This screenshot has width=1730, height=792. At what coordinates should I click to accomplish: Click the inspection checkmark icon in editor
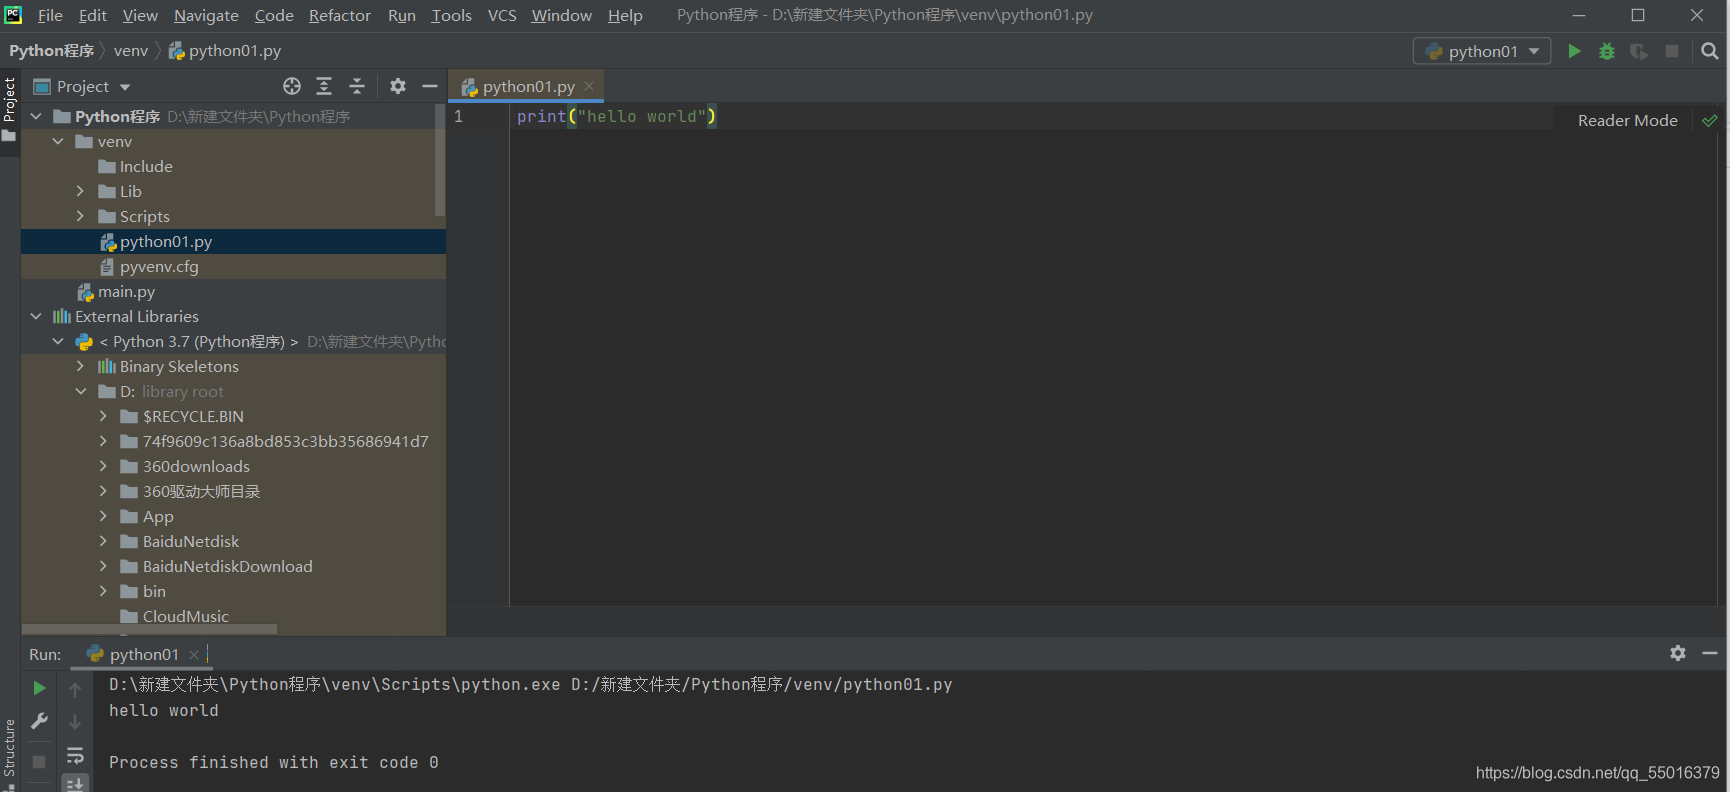pos(1710,120)
